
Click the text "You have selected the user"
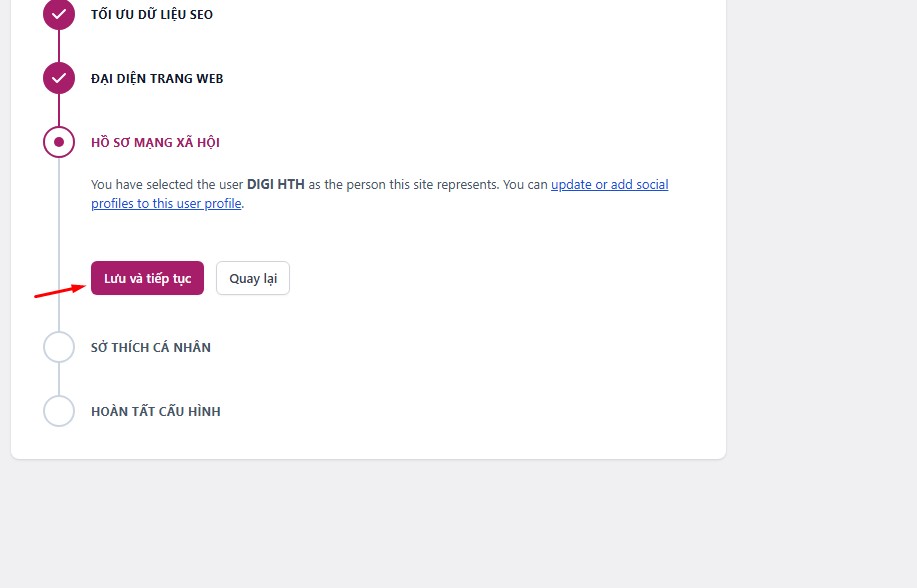point(167,185)
